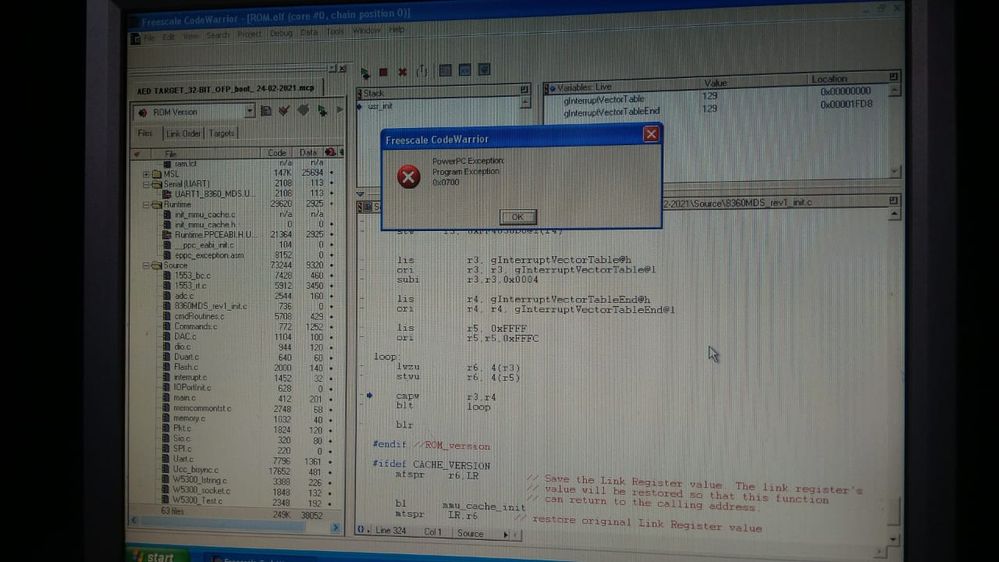999x562 pixels.
Task: Click the Variables pane zoom icon
Action: [x=893, y=76]
